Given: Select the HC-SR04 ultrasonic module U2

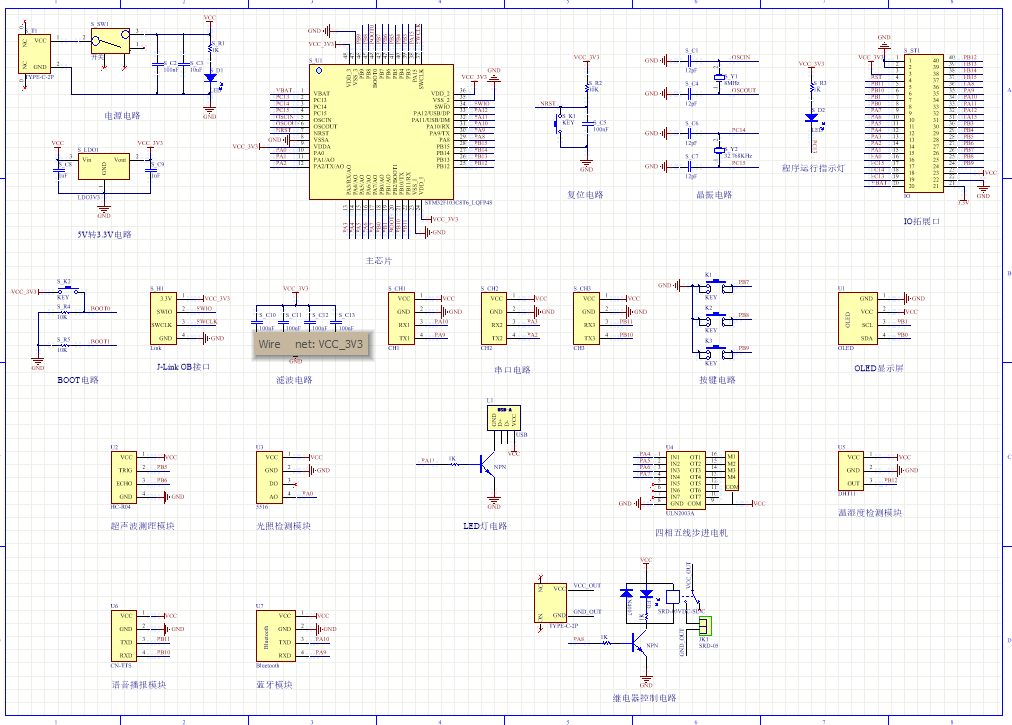Looking at the screenshot, I should pyautogui.click(x=124, y=477).
